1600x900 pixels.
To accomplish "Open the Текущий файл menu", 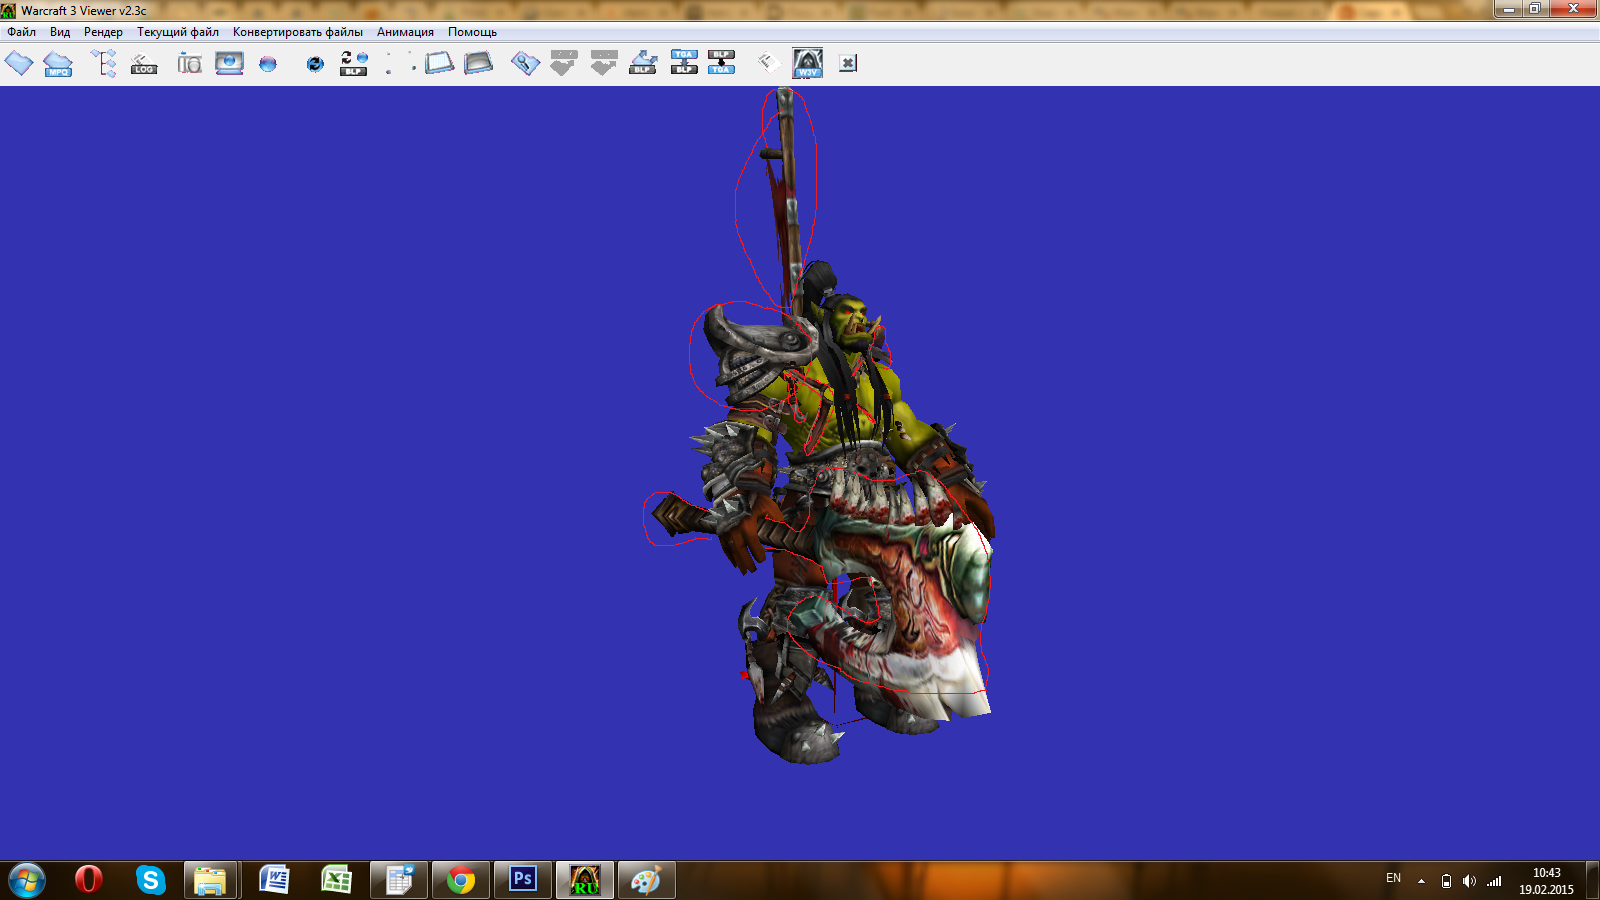I will pyautogui.click(x=178, y=32).
